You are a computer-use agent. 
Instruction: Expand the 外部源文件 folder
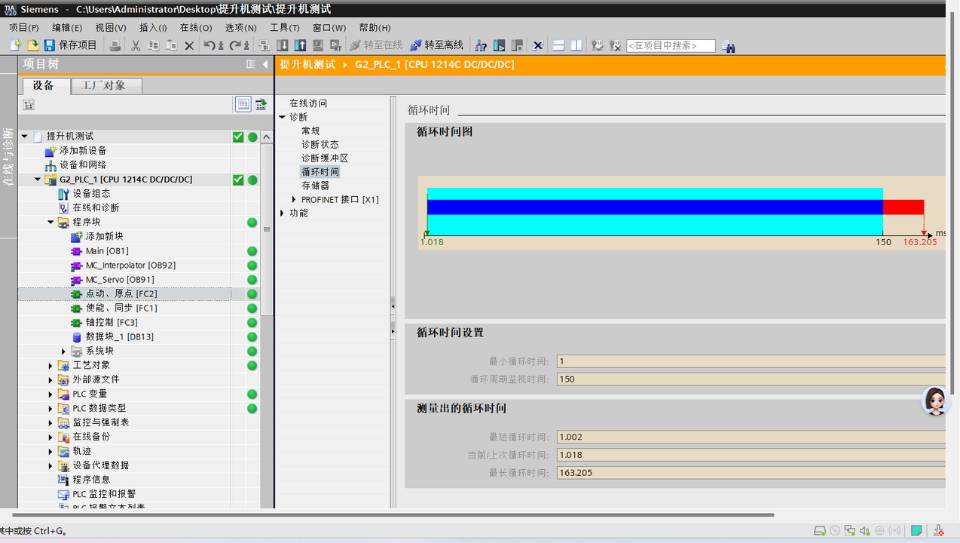[50, 380]
